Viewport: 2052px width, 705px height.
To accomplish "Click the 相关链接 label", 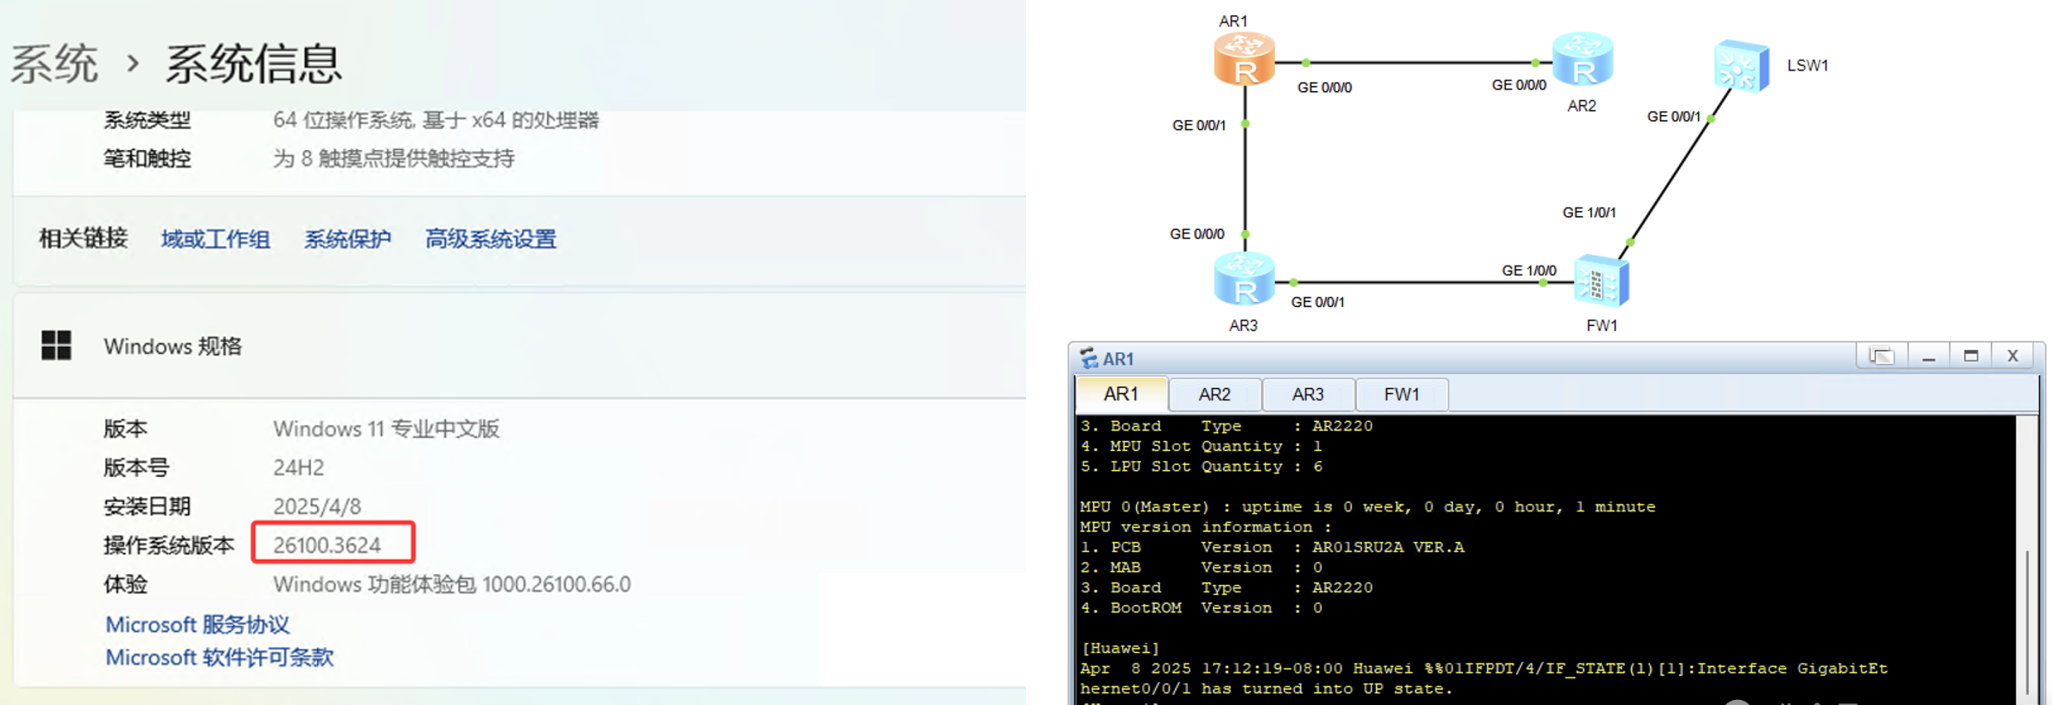I will [83, 239].
